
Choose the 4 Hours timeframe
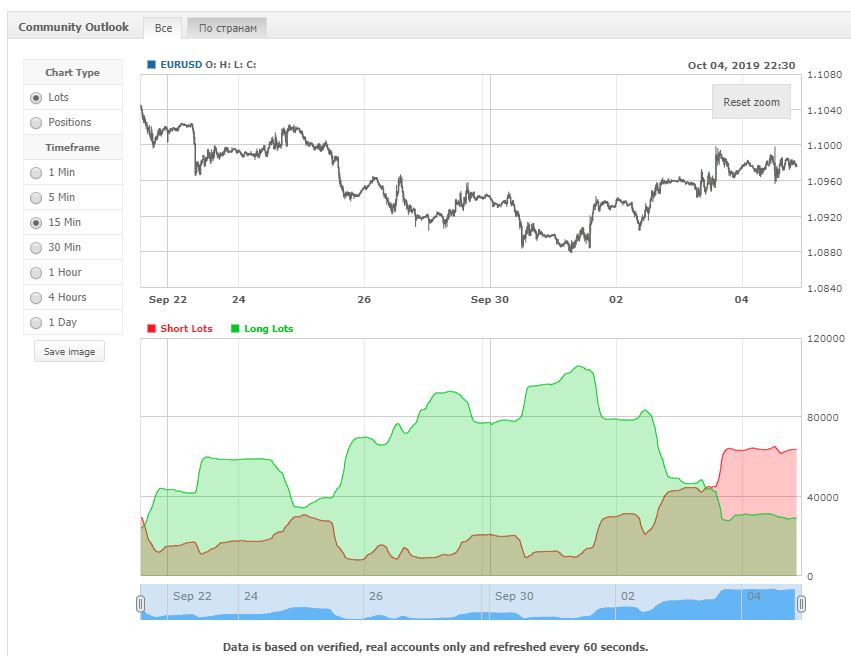(x=36, y=297)
